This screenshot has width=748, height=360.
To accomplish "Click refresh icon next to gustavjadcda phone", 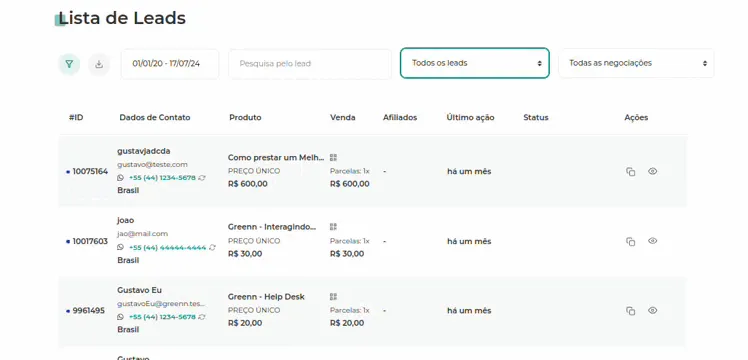I will point(202,177).
